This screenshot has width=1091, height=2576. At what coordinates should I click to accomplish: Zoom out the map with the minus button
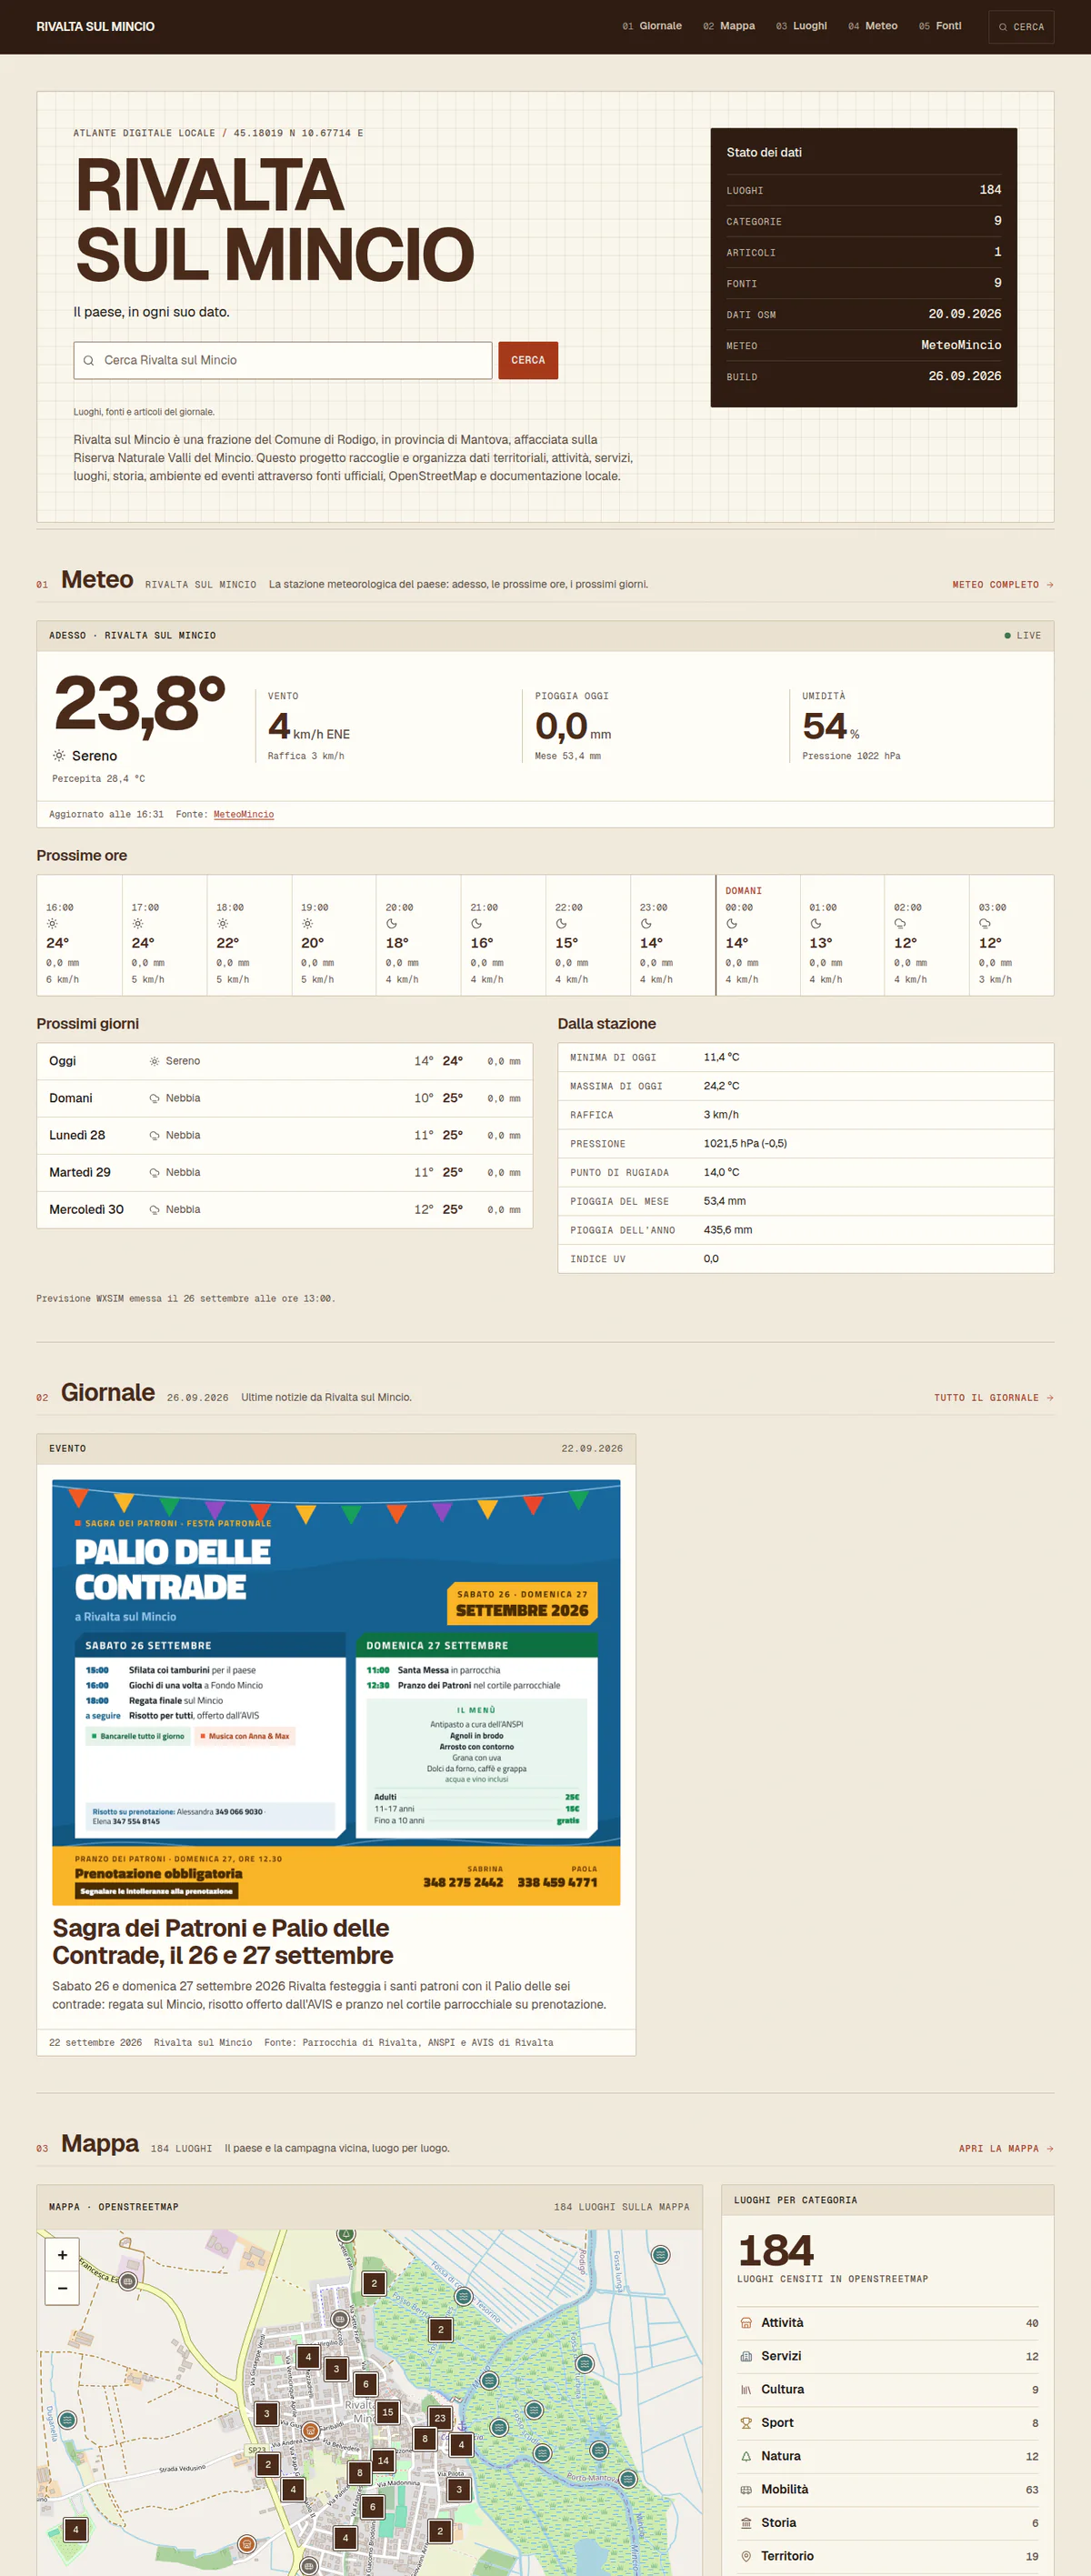click(62, 2288)
